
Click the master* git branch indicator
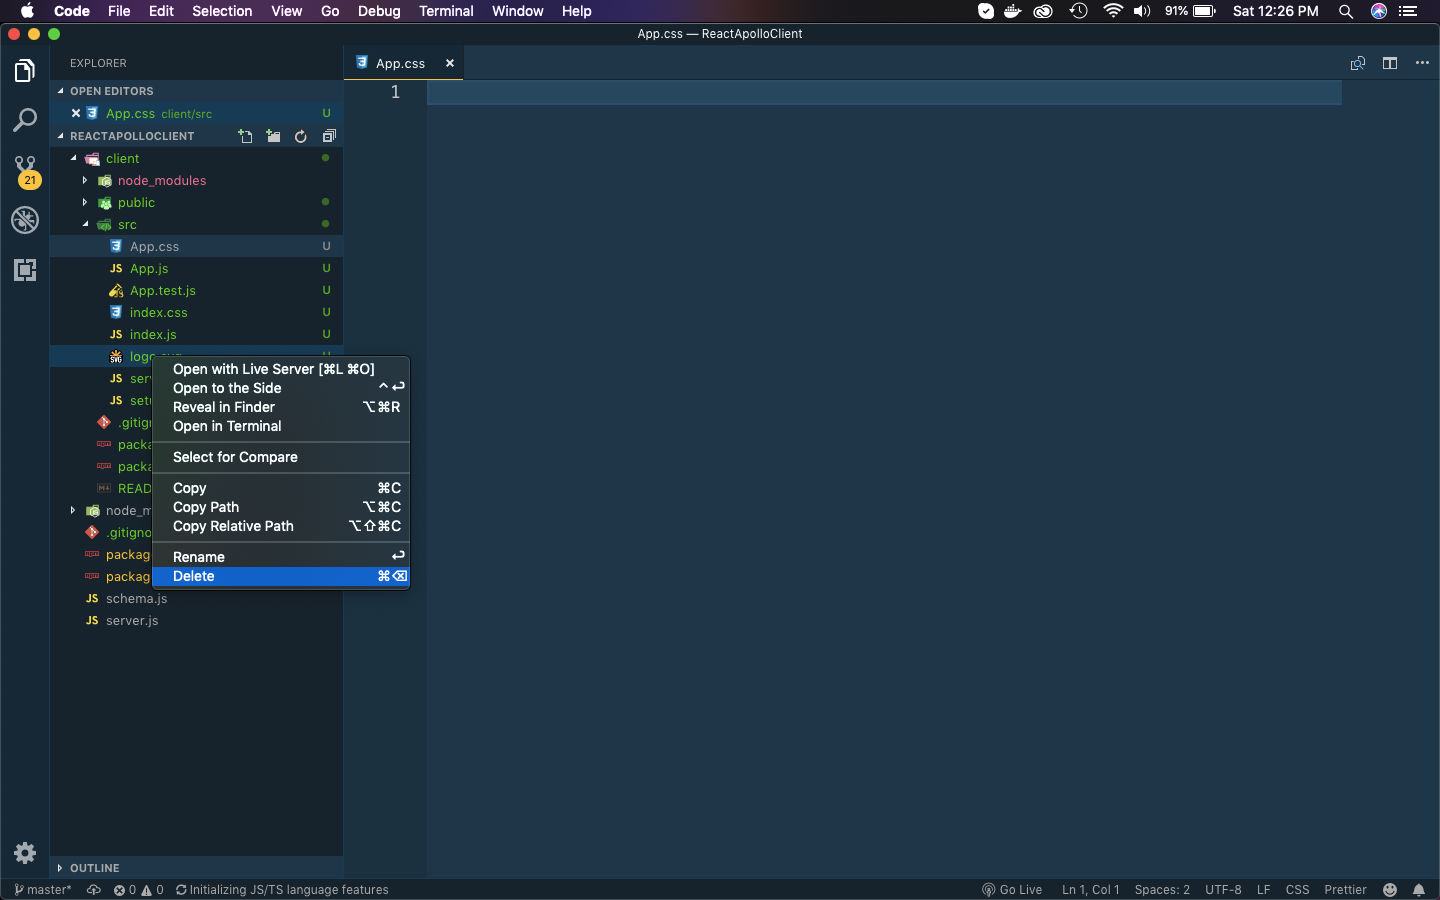(43, 889)
